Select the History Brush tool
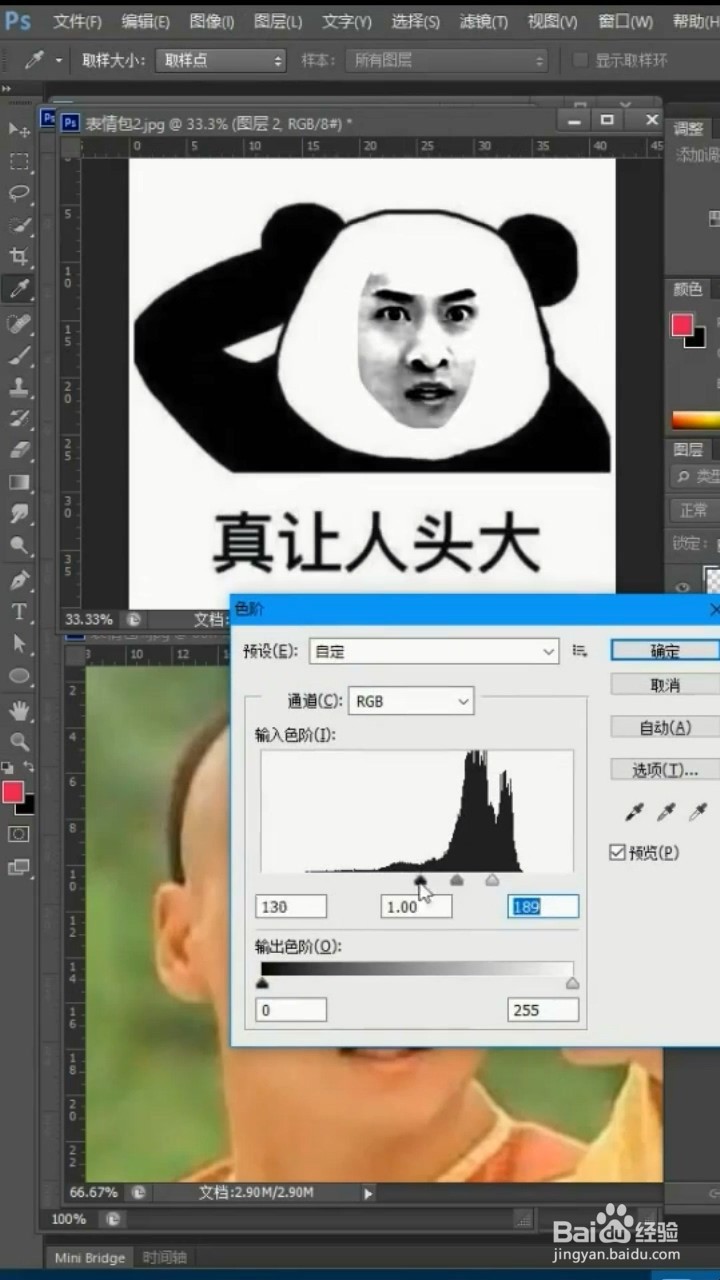 pyautogui.click(x=19, y=419)
